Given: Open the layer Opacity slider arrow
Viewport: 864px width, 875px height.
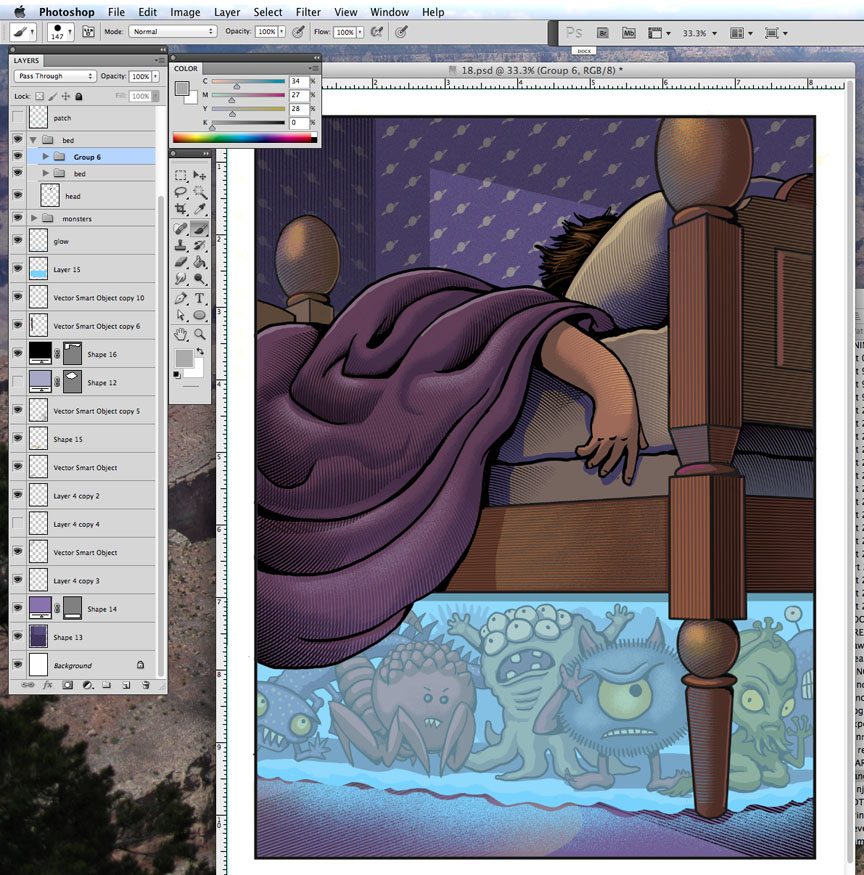Looking at the screenshot, I should pos(156,76).
